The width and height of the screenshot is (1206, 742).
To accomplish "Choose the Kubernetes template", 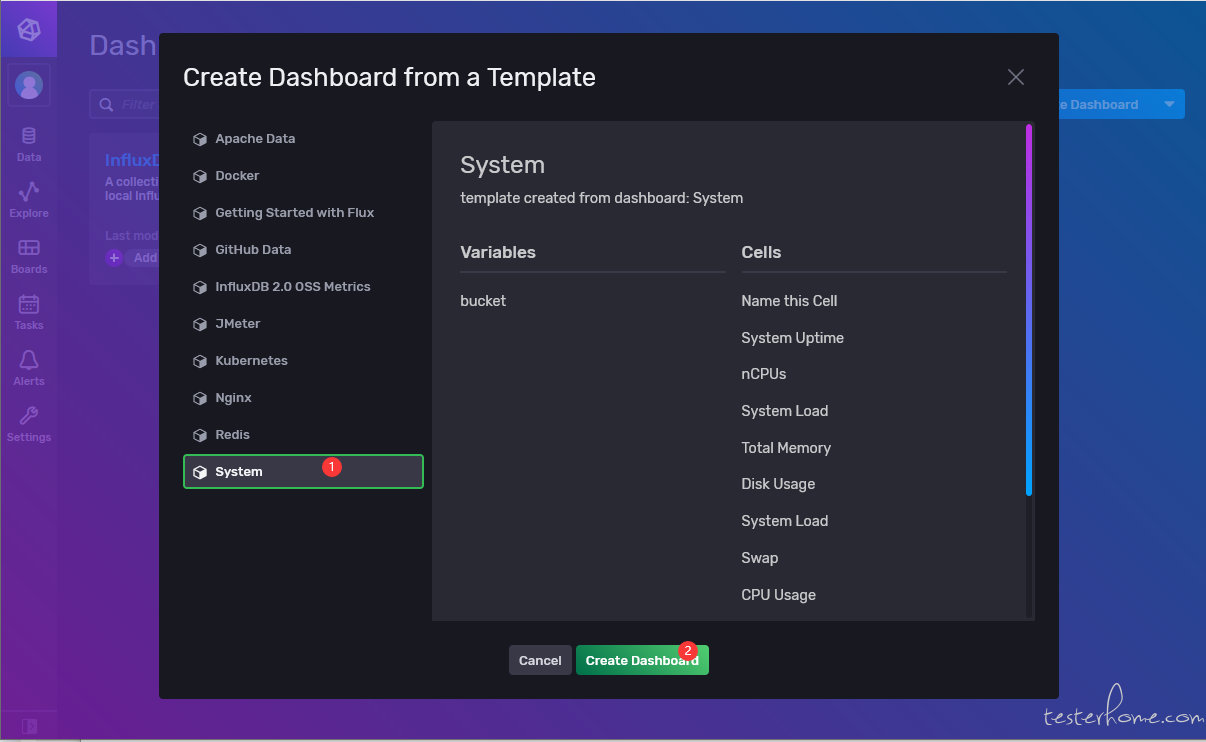I will click(303, 361).
